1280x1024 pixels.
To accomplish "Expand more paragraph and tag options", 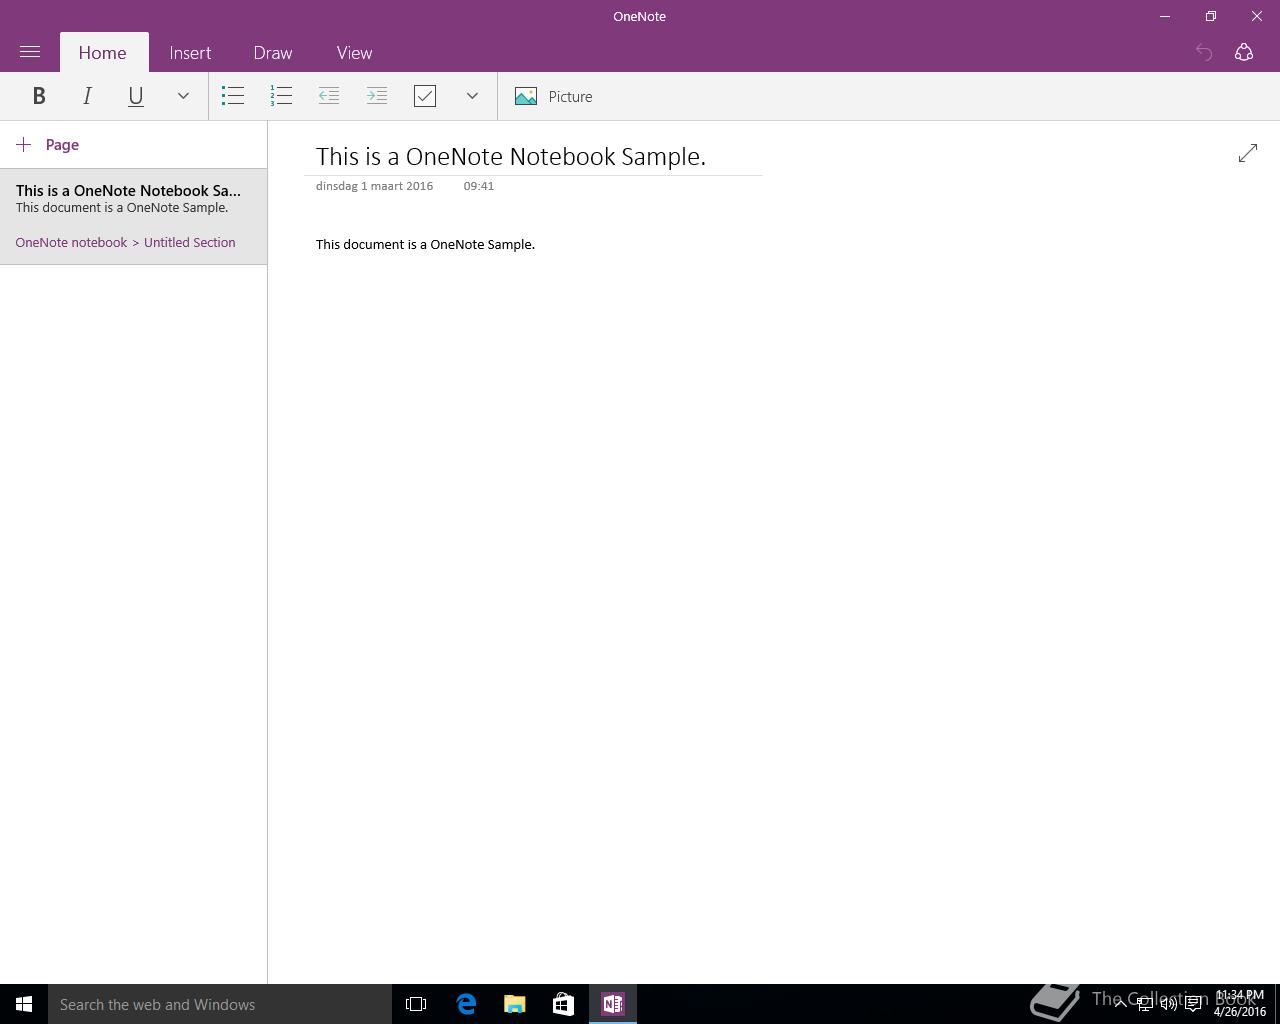I will click(x=472, y=96).
